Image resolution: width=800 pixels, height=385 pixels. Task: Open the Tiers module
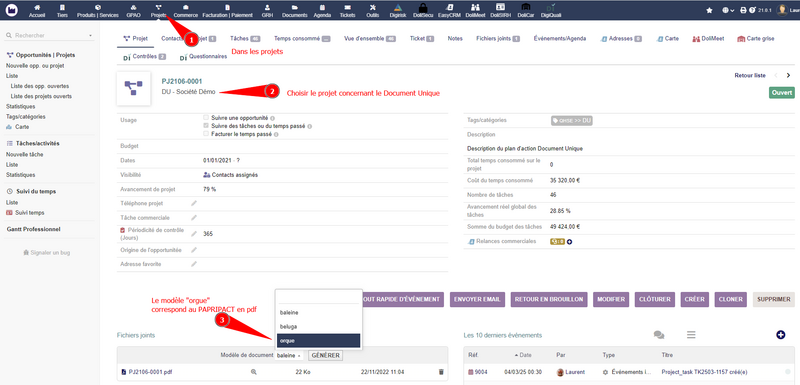[62, 11]
